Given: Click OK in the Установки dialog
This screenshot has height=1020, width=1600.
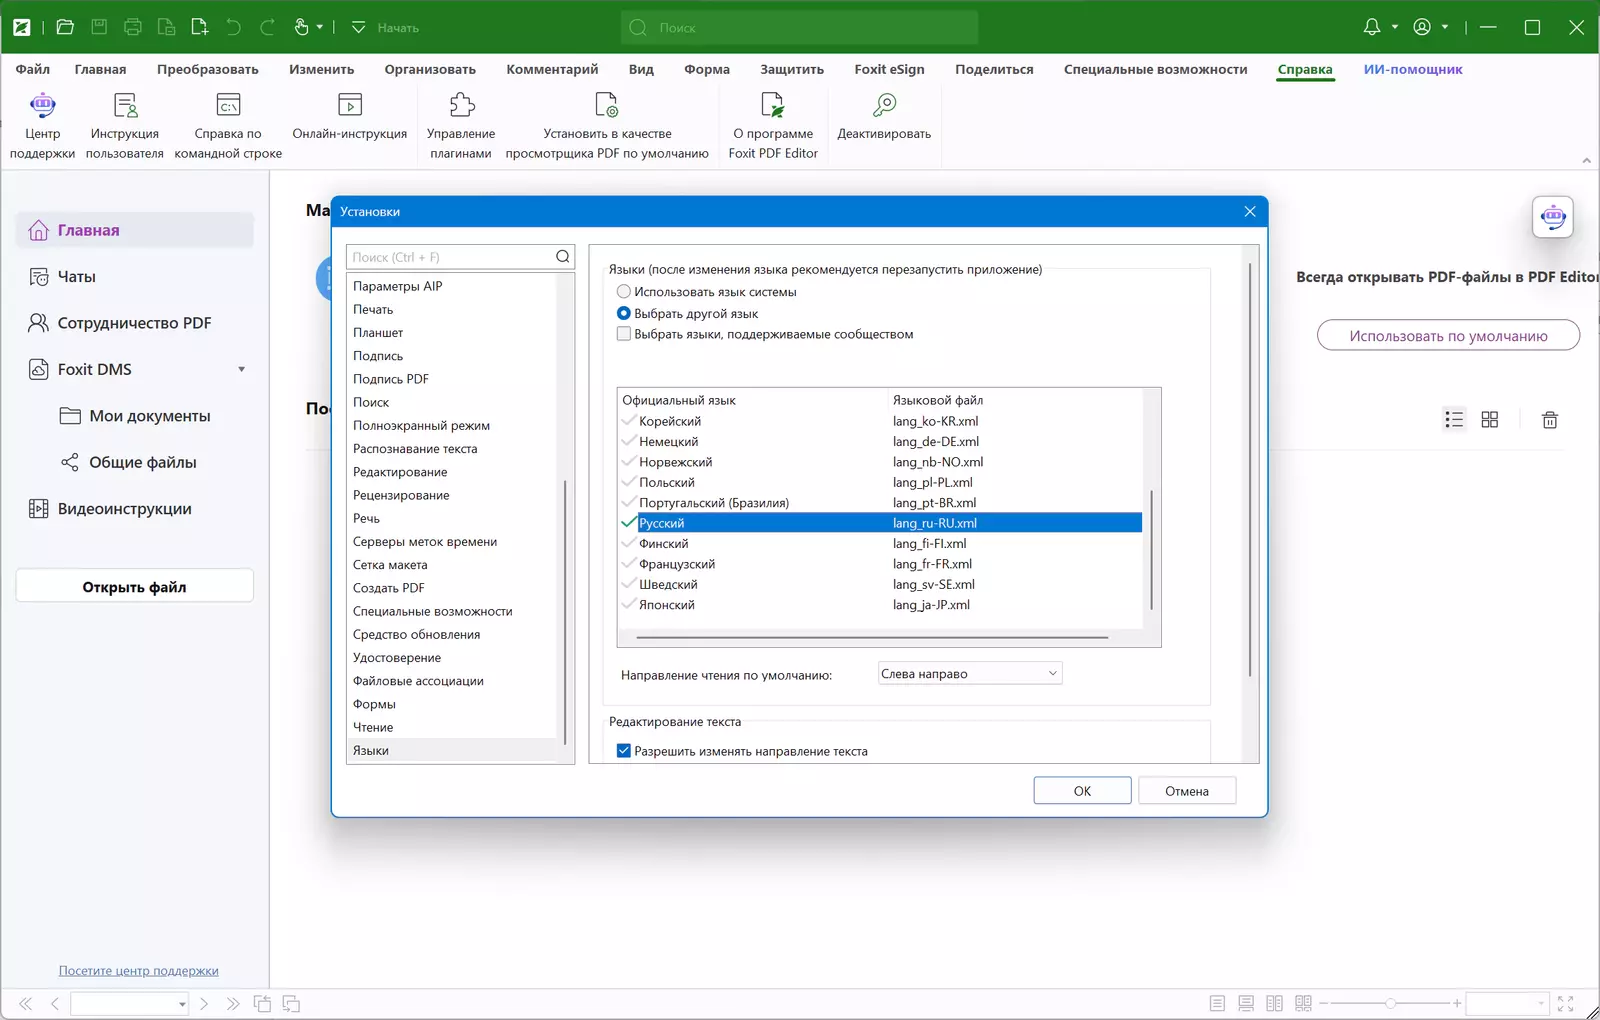Looking at the screenshot, I should click(x=1082, y=791).
